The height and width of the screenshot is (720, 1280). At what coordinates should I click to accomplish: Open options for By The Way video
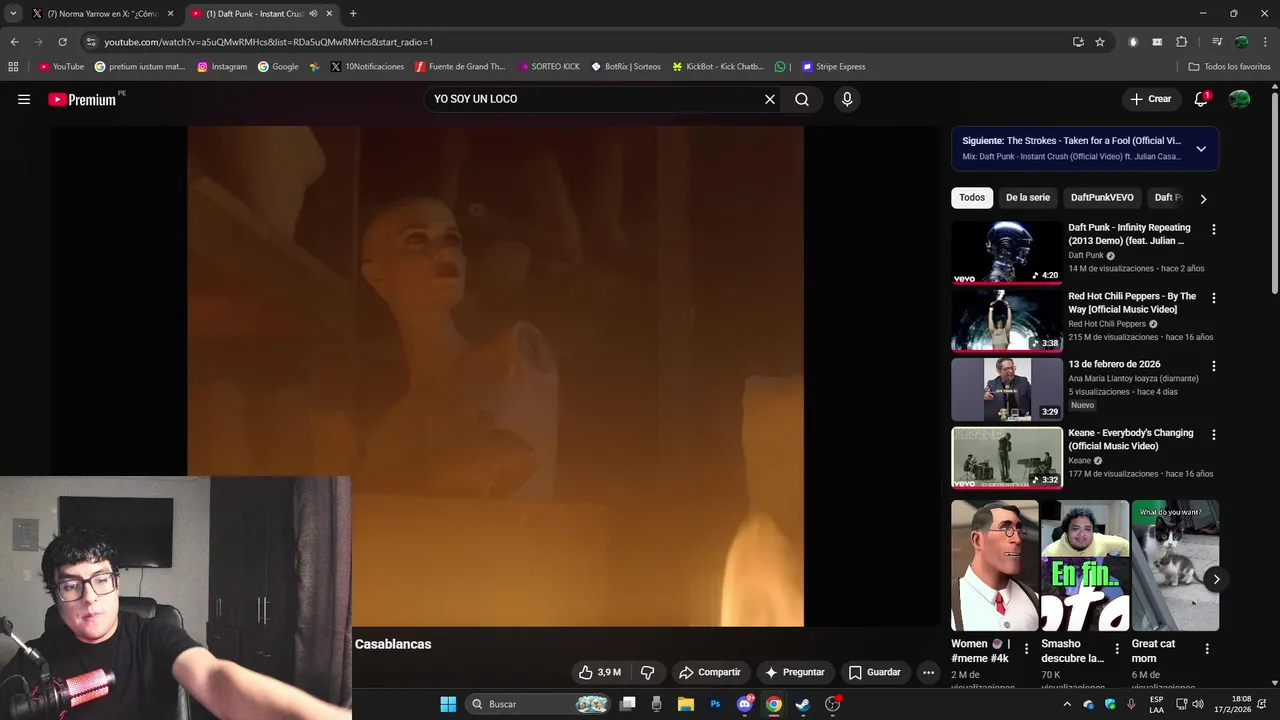tap(1214, 298)
